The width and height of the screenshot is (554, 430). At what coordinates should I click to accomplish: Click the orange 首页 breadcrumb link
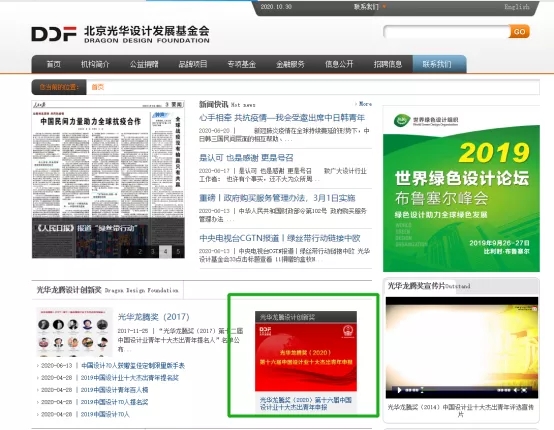click(x=98, y=87)
